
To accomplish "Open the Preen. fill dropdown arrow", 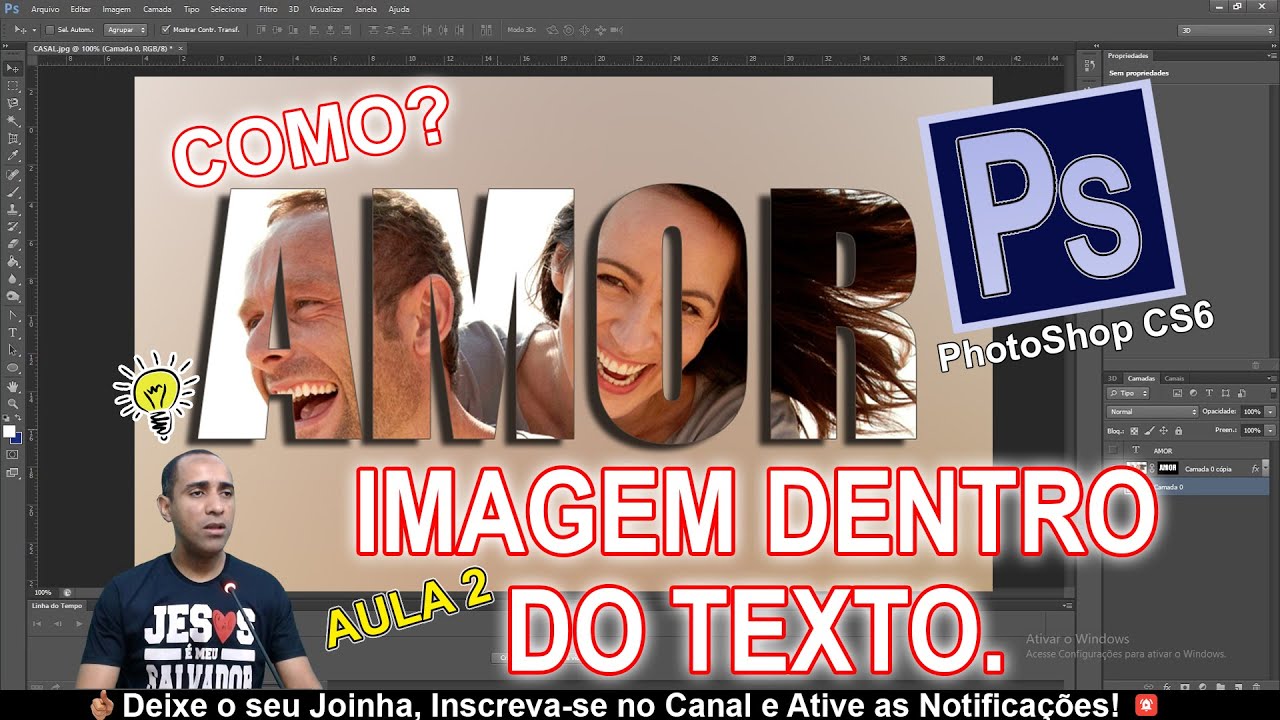I will [x=1270, y=430].
